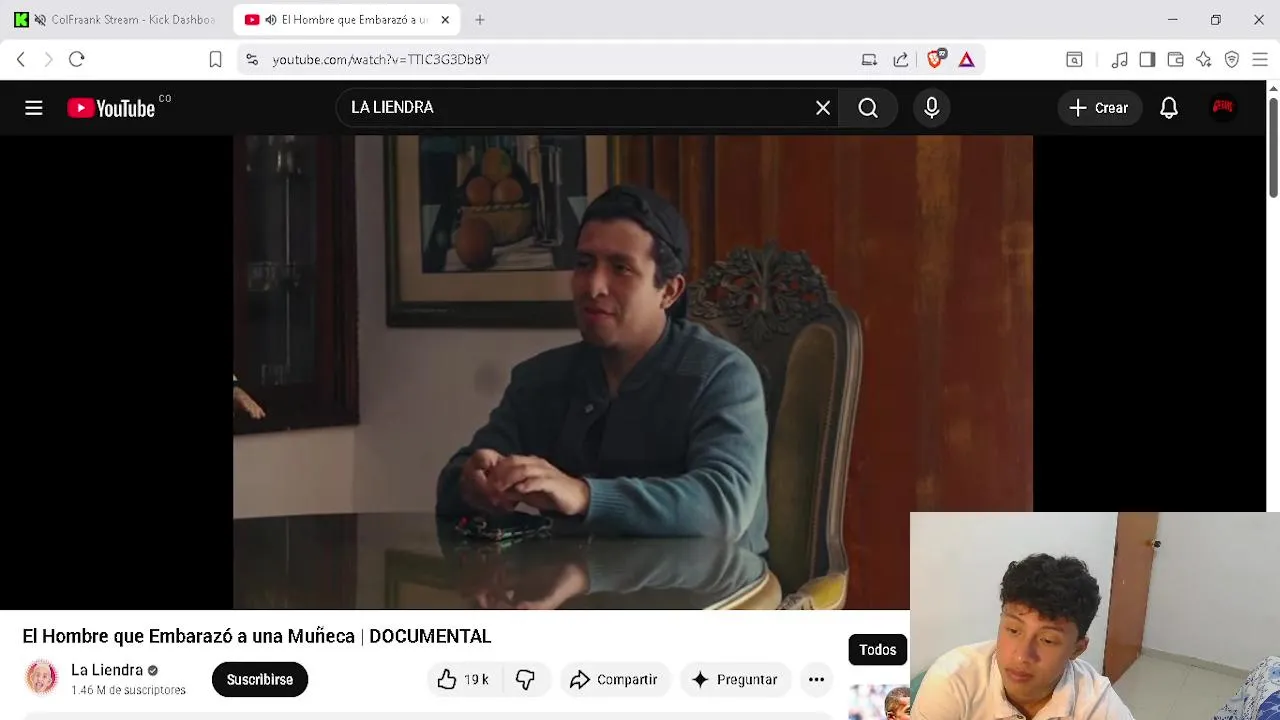Open the account avatar menu
This screenshot has height=720, width=1280.
tap(1222, 108)
